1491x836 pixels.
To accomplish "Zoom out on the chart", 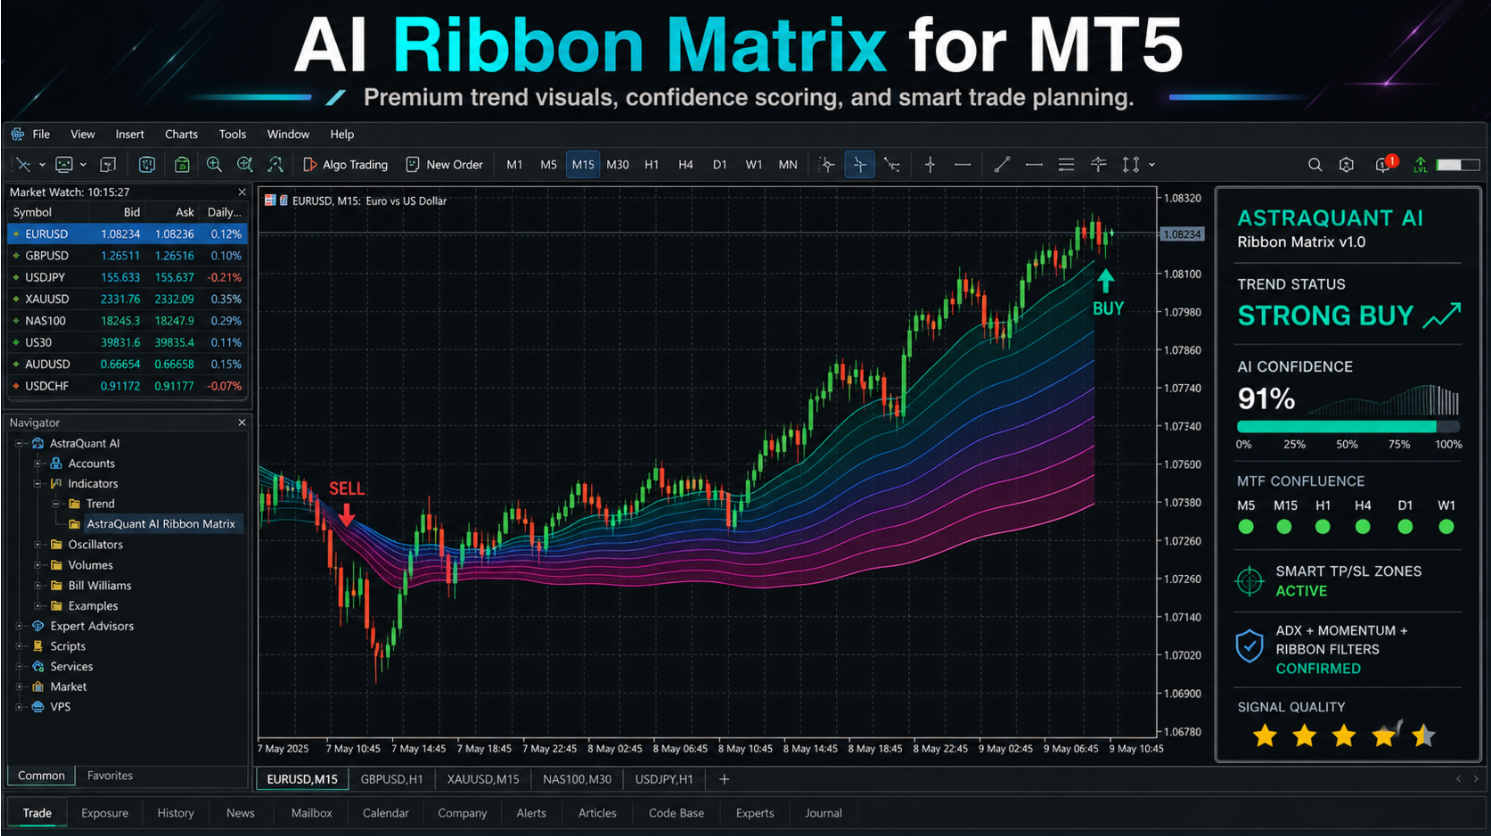I will [x=244, y=165].
